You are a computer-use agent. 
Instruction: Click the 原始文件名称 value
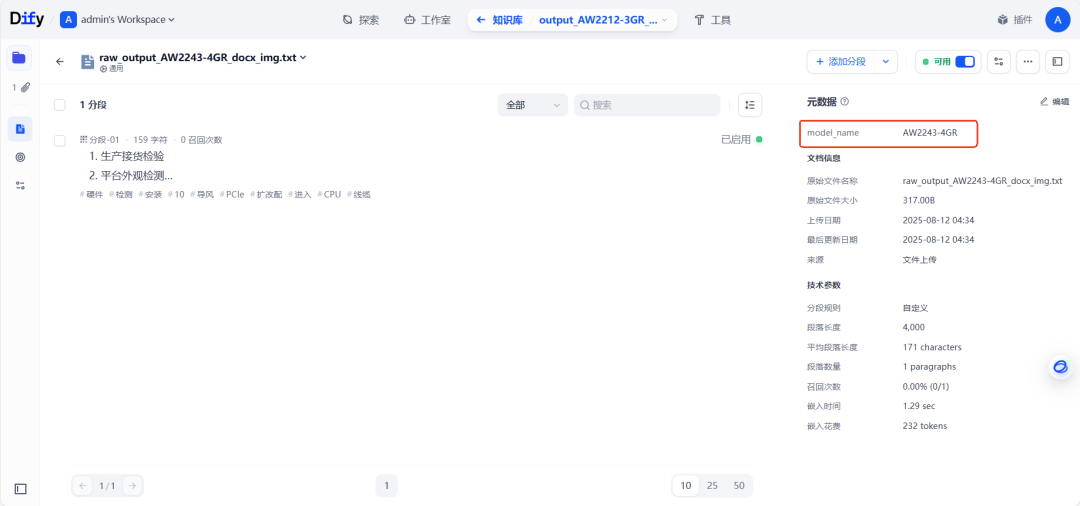point(982,180)
